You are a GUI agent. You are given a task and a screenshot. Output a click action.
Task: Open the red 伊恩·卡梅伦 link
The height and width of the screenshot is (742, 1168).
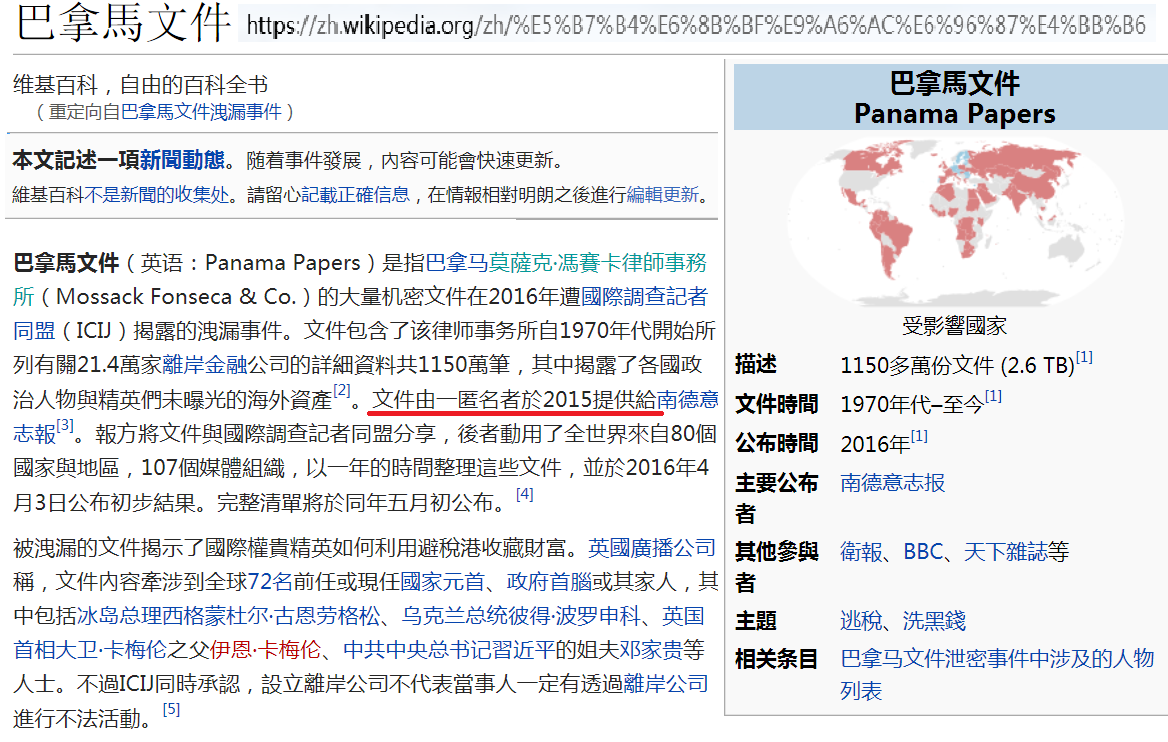[x=265, y=650]
